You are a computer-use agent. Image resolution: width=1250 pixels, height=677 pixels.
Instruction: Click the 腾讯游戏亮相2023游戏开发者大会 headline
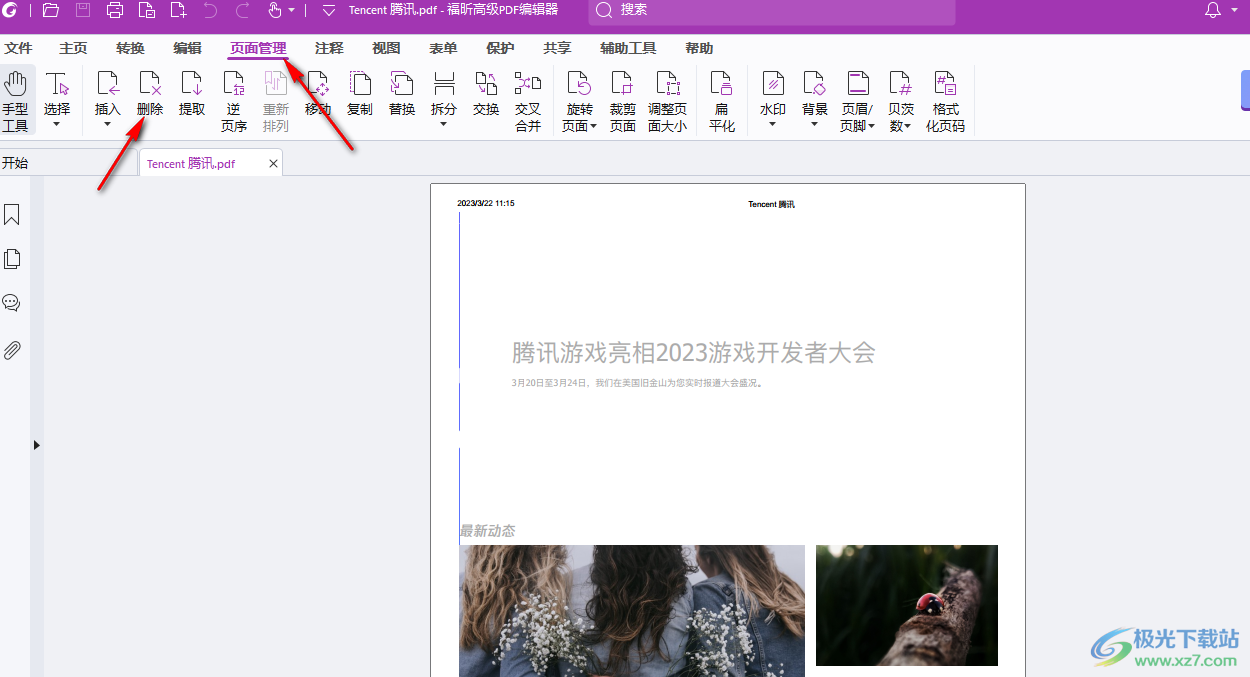(x=694, y=352)
